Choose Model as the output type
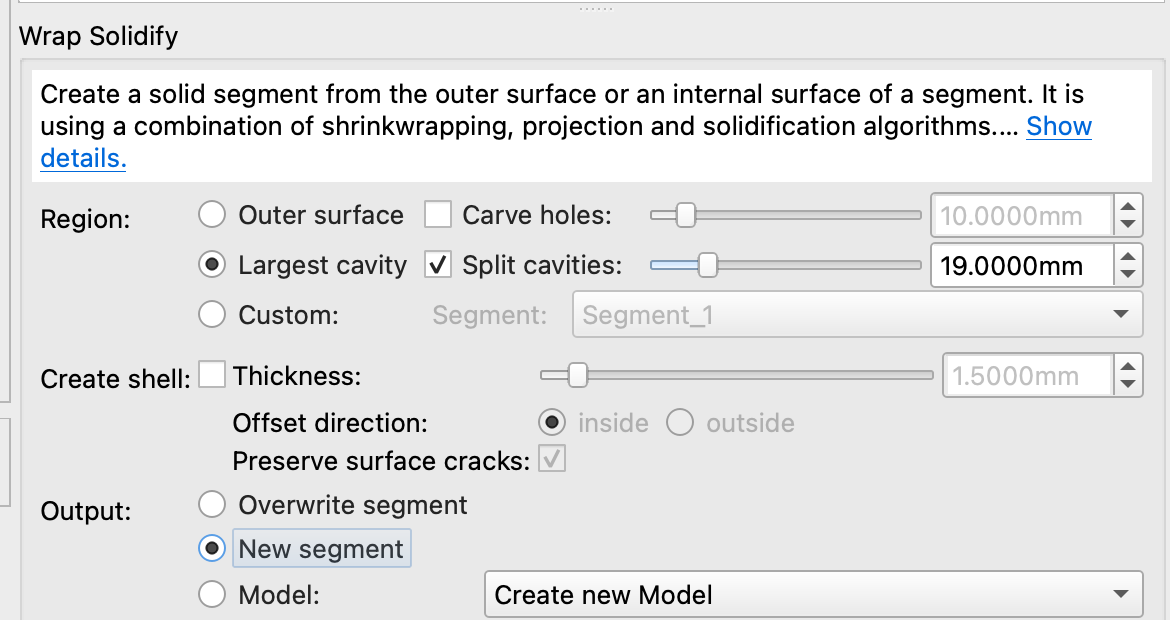This screenshot has width=1170, height=620. click(212, 595)
